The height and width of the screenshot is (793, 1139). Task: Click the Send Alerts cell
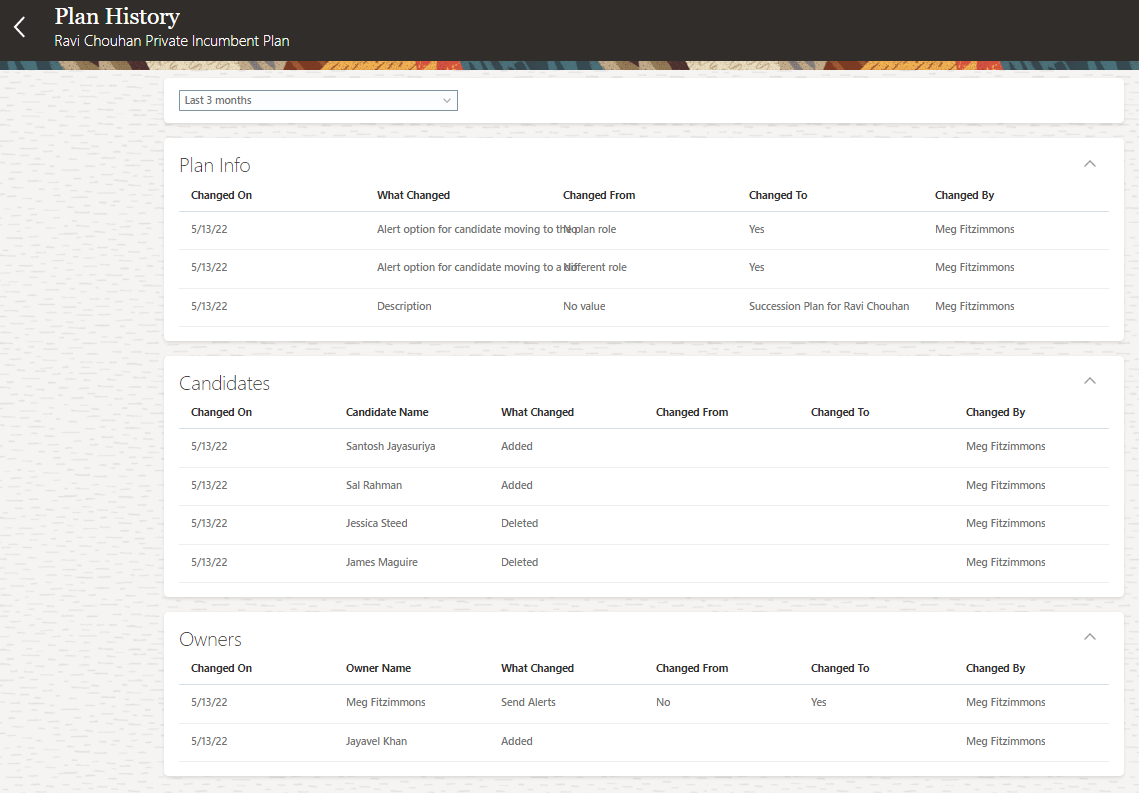tap(528, 703)
